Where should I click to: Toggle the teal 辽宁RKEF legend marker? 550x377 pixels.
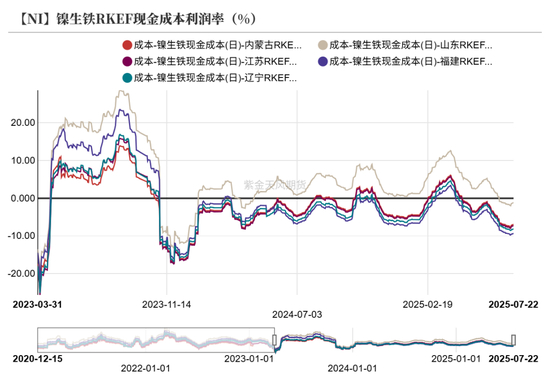127,78
